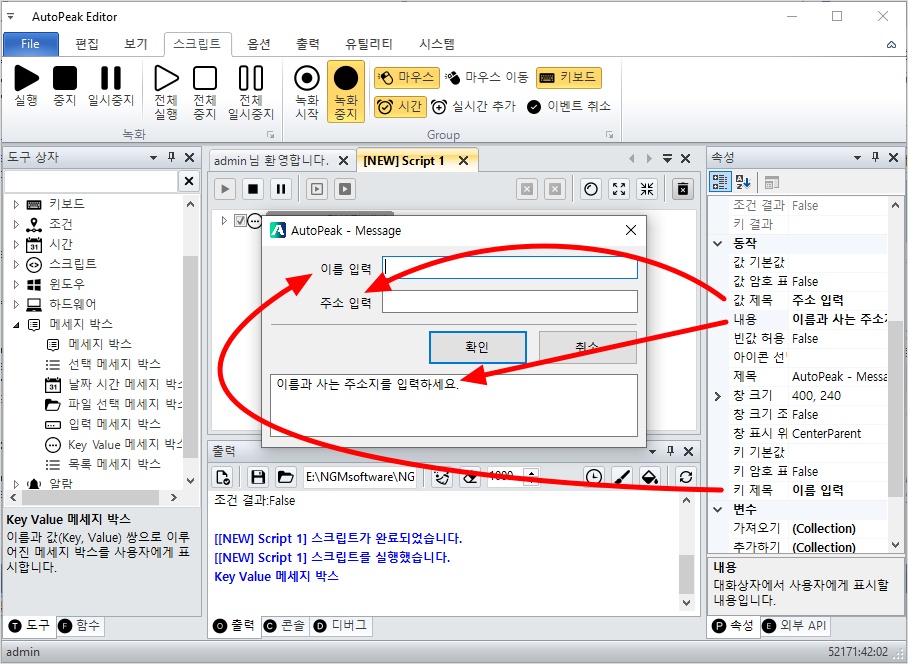Run all scripts with 전체 실행
This screenshot has width=908, height=664.
pyautogui.click(x=166, y=93)
